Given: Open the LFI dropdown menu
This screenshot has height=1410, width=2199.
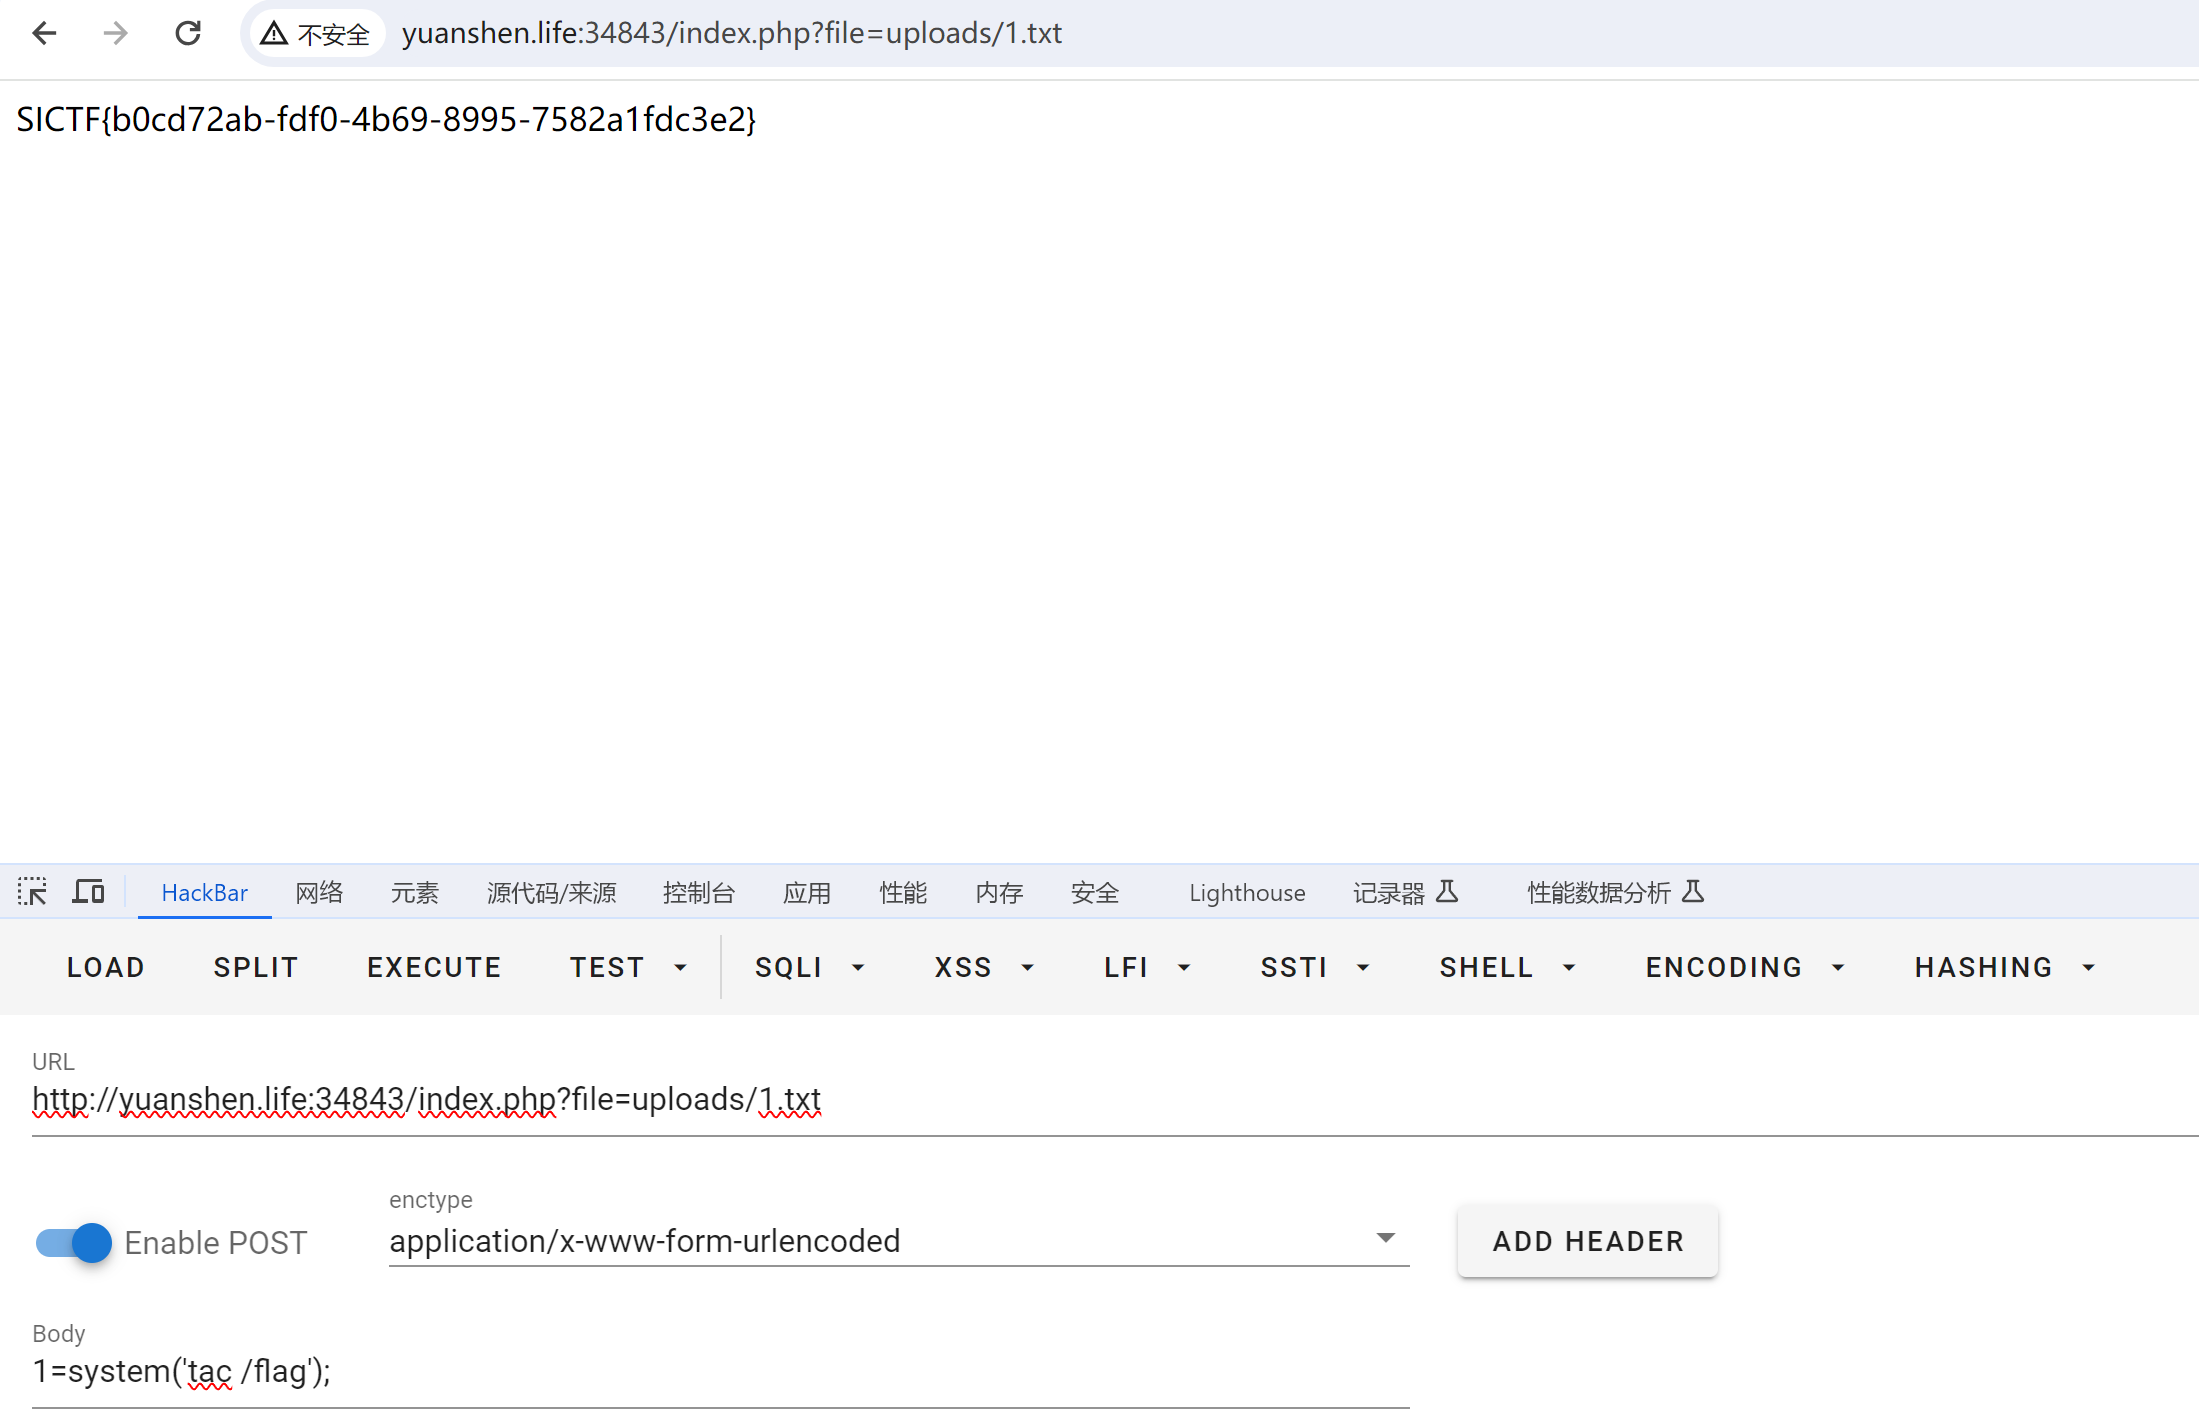Looking at the screenshot, I should [1146, 967].
